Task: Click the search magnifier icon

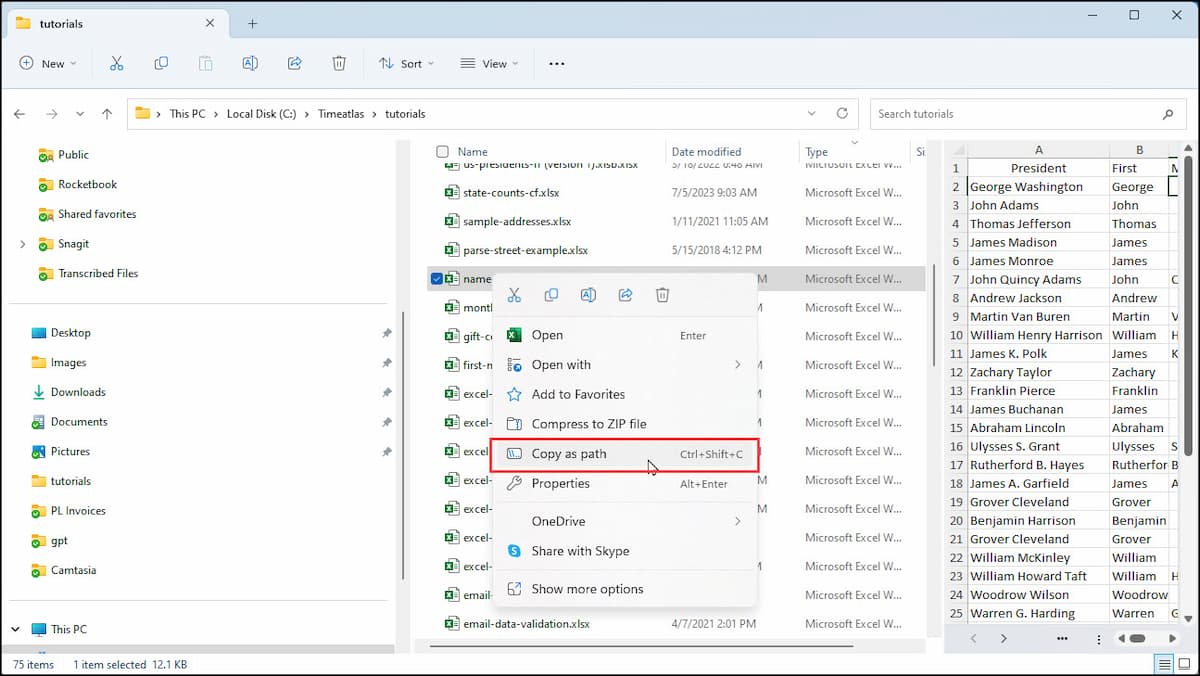Action: (x=1168, y=113)
